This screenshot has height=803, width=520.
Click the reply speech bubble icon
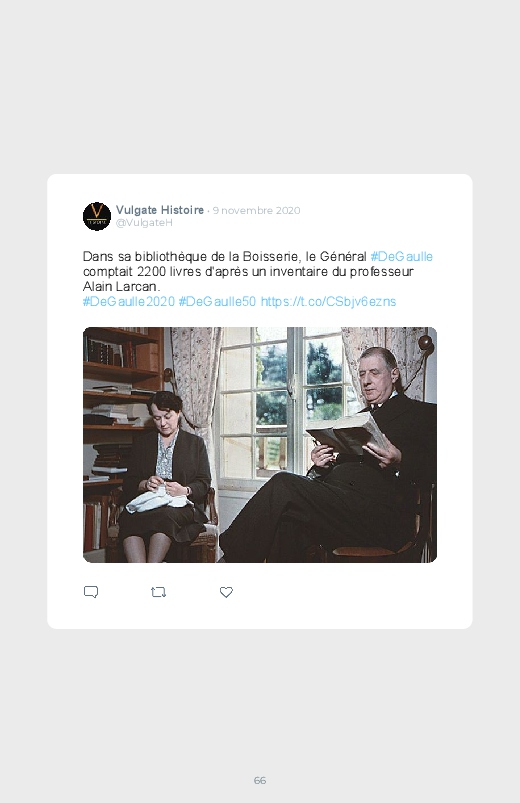click(x=91, y=592)
